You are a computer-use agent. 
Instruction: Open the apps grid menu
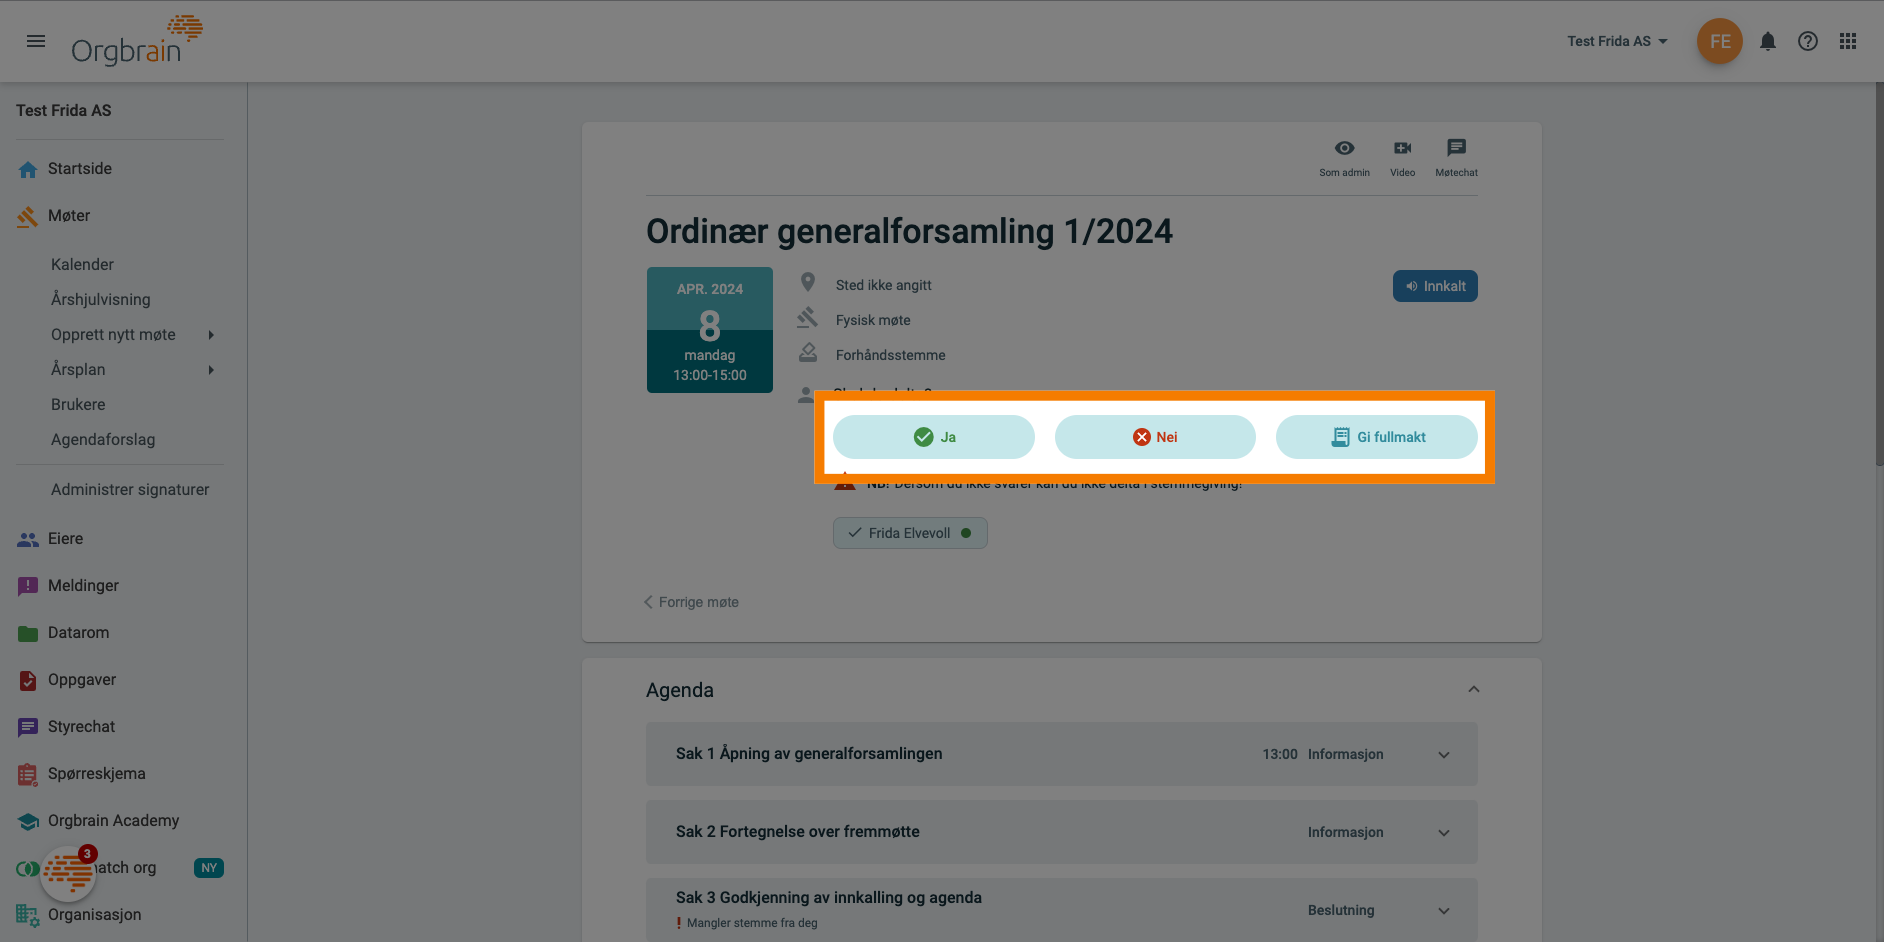pyautogui.click(x=1848, y=41)
